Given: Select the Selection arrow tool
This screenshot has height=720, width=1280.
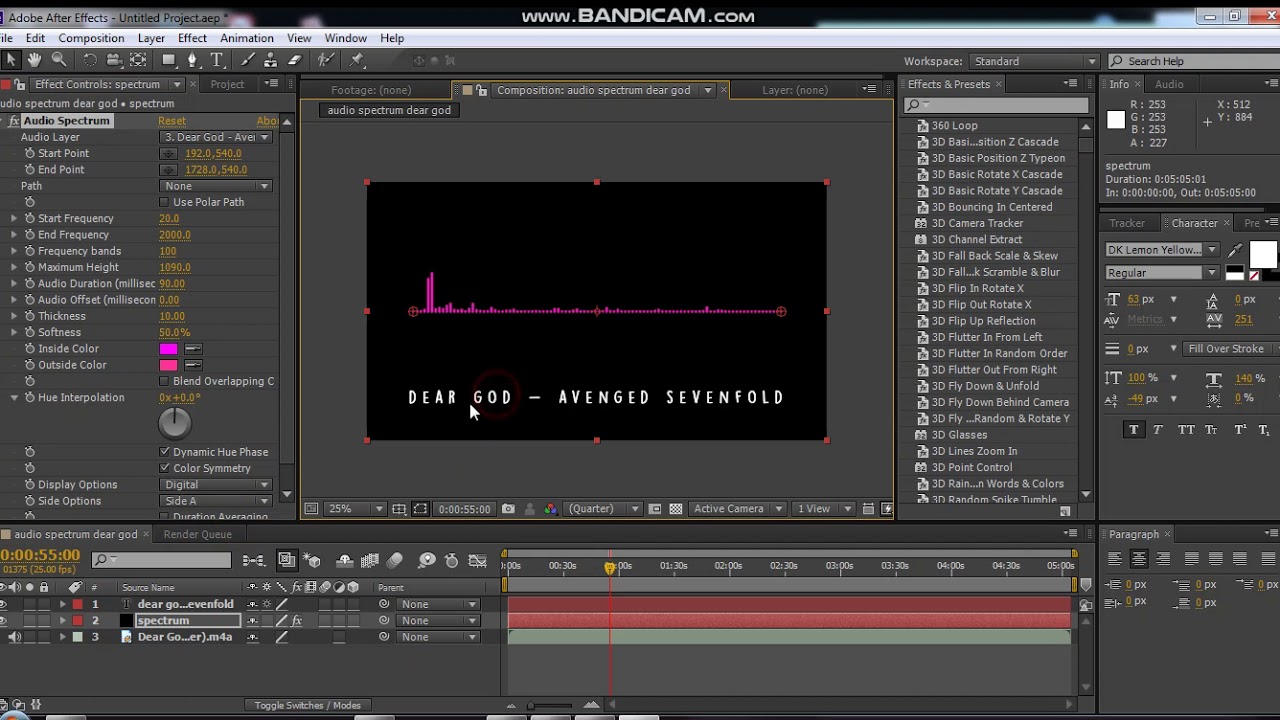Looking at the screenshot, I should click(x=11, y=61).
